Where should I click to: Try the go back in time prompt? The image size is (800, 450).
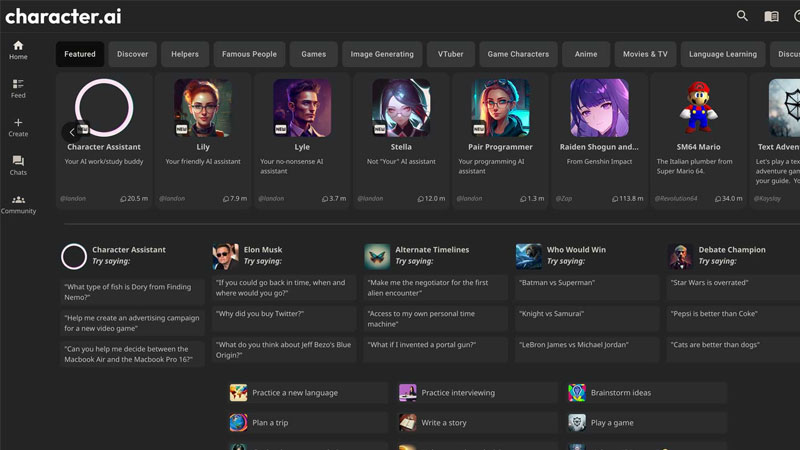coord(284,288)
